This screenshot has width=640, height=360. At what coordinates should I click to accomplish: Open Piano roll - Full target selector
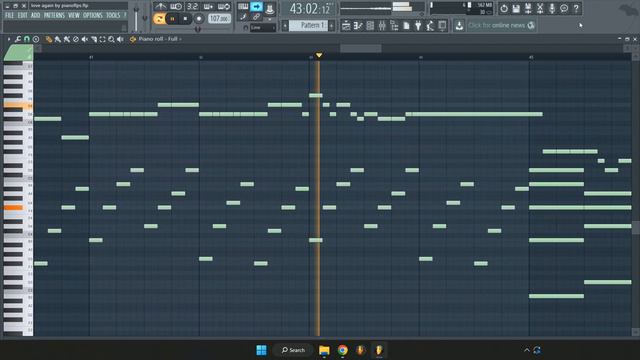158,39
